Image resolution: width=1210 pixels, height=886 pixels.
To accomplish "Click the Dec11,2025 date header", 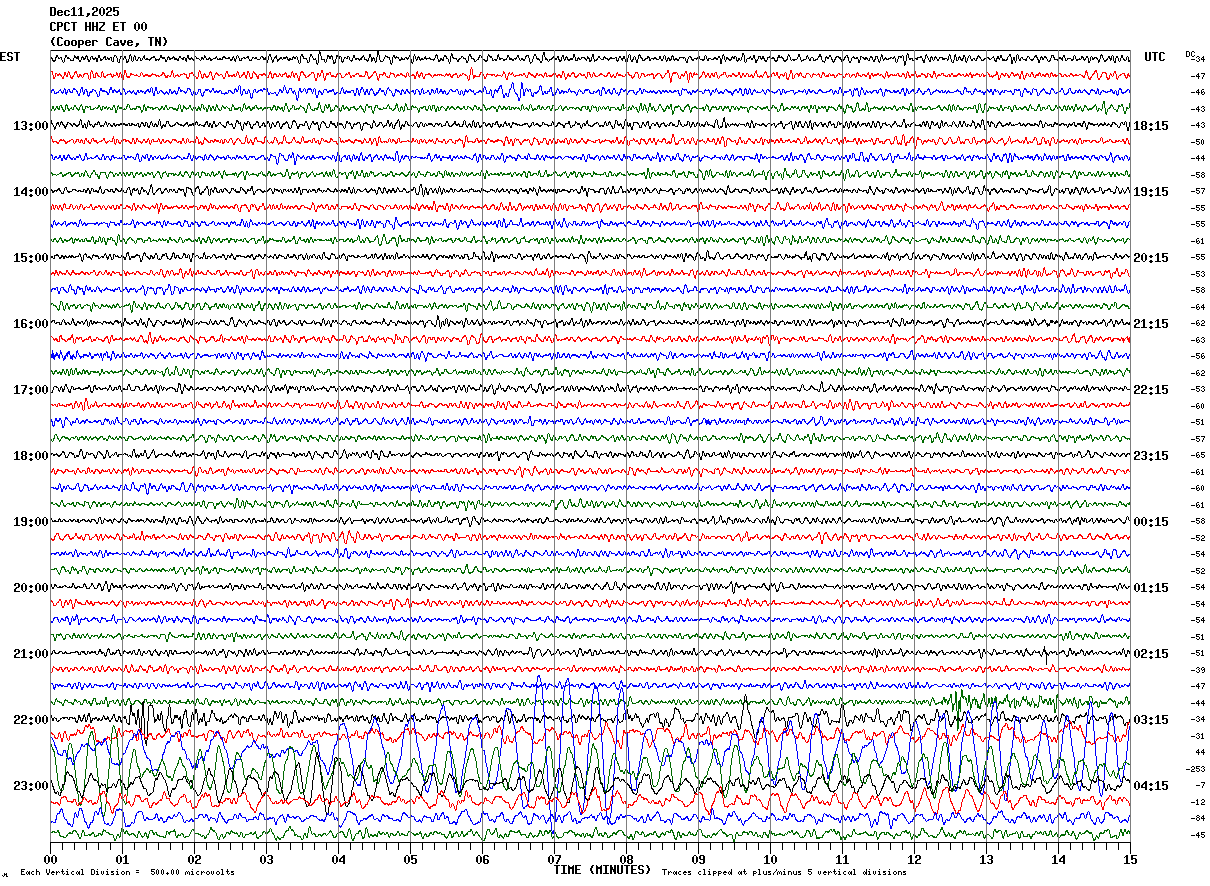I will 85,12.
